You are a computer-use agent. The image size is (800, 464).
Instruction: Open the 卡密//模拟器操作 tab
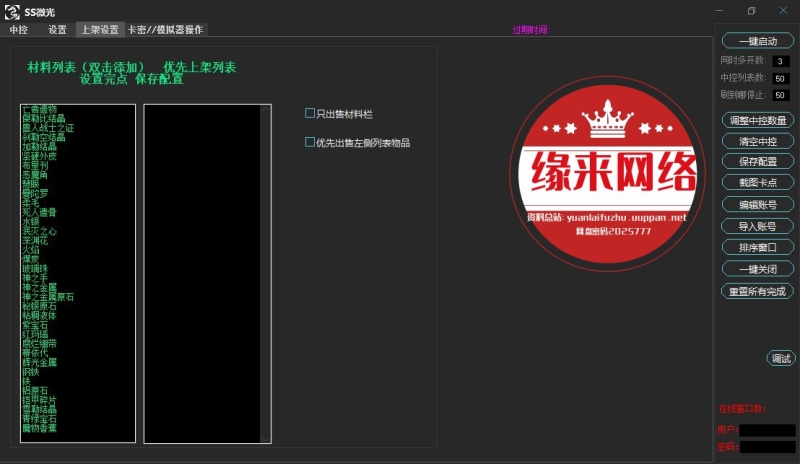pos(165,30)
